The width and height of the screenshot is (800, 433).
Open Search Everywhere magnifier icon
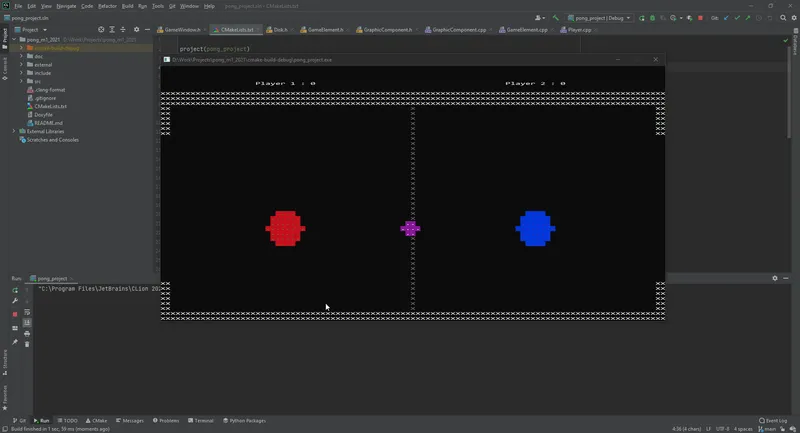tap(783, 18)
